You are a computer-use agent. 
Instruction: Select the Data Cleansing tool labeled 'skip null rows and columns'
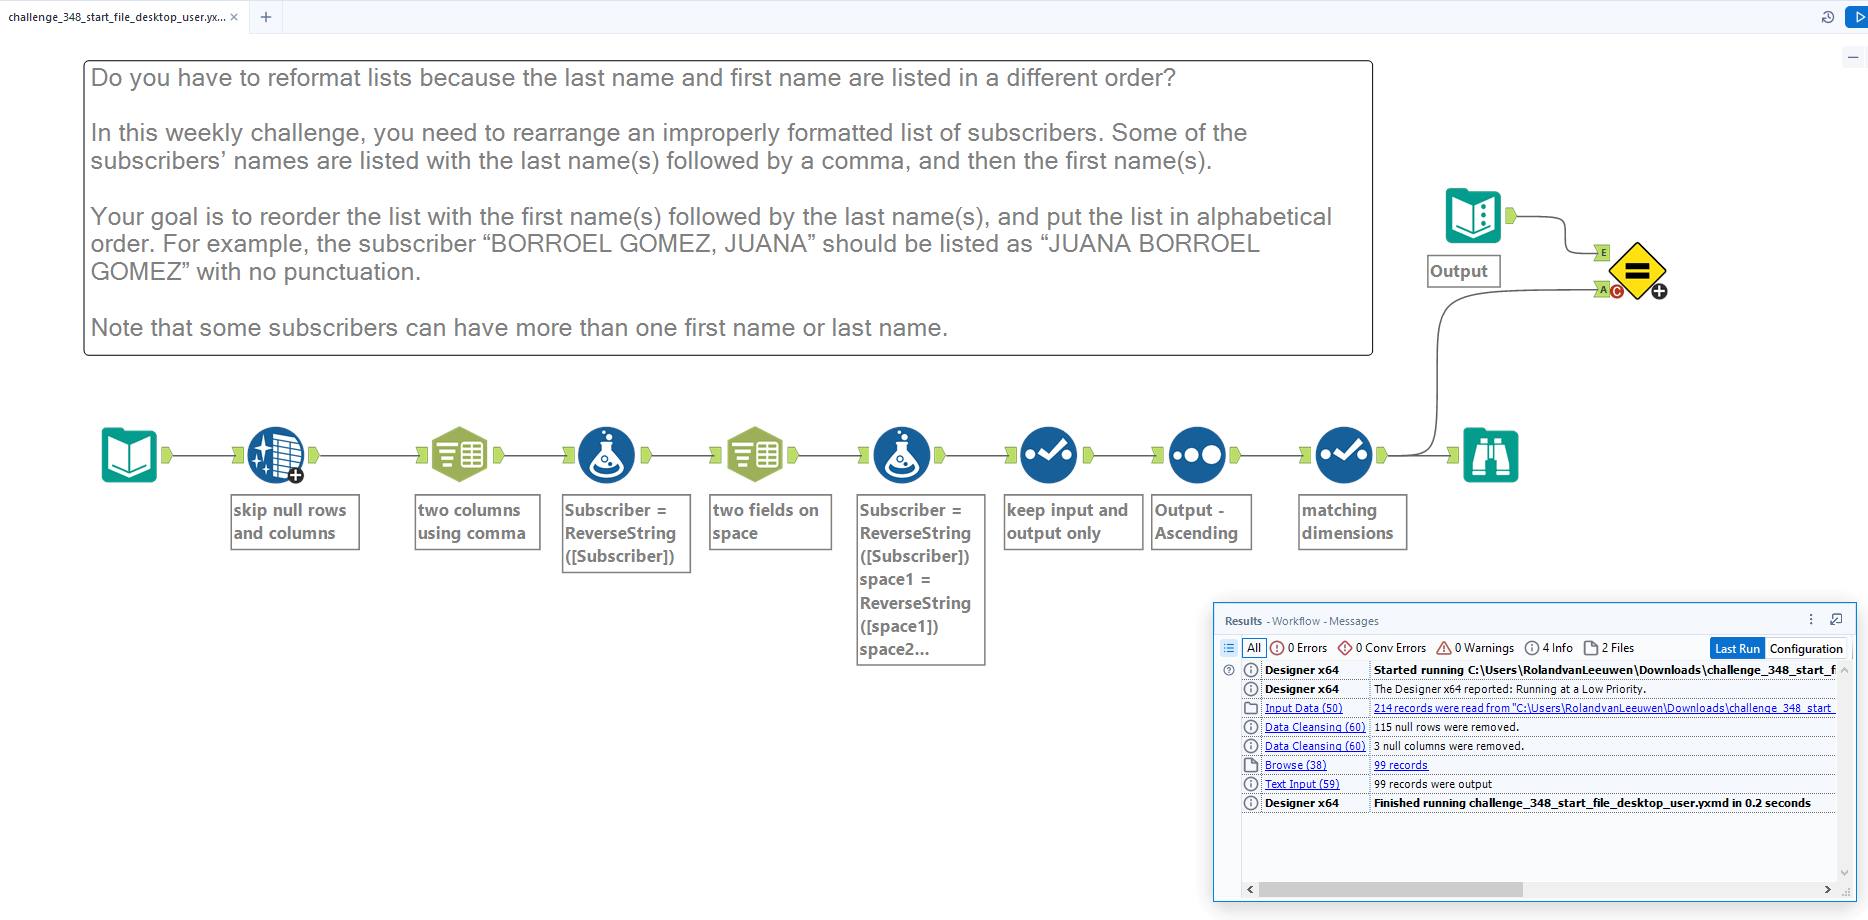pos(275,455)
